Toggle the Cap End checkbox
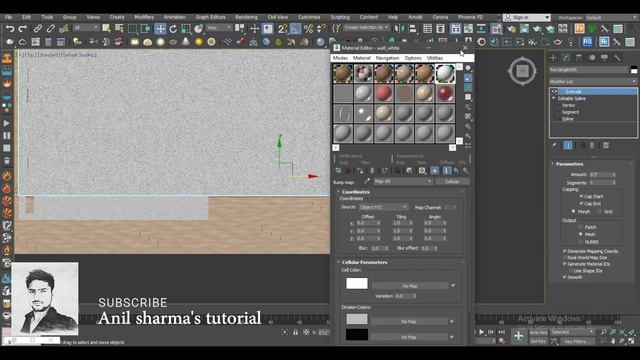The width and height of the screenshot is (640, 360). pos(581,204)
